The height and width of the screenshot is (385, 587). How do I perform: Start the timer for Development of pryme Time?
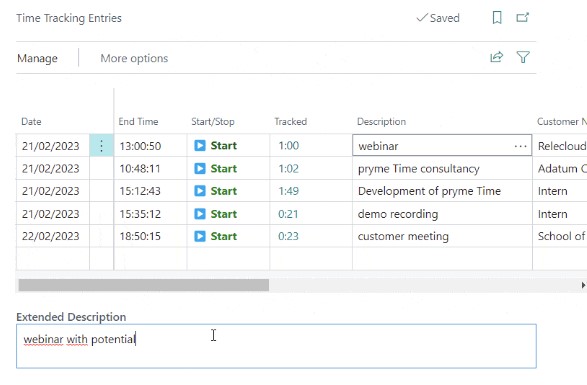[x=216, y=191]
